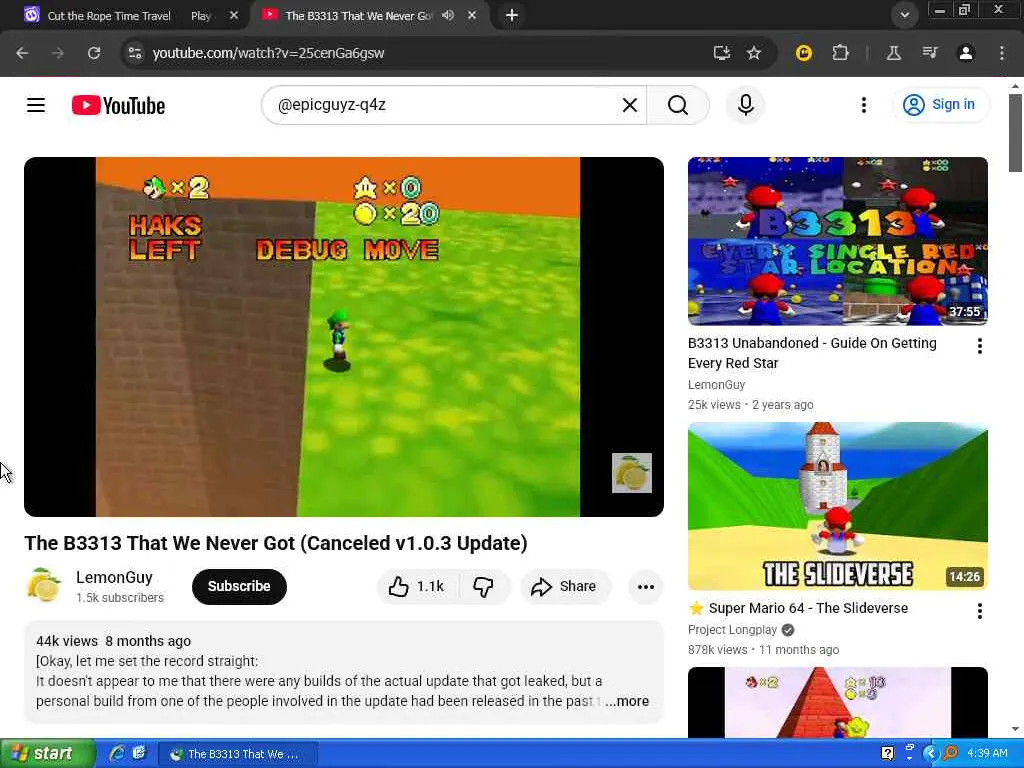
Task: Share the B3313 video
Action: pos(565,586)
